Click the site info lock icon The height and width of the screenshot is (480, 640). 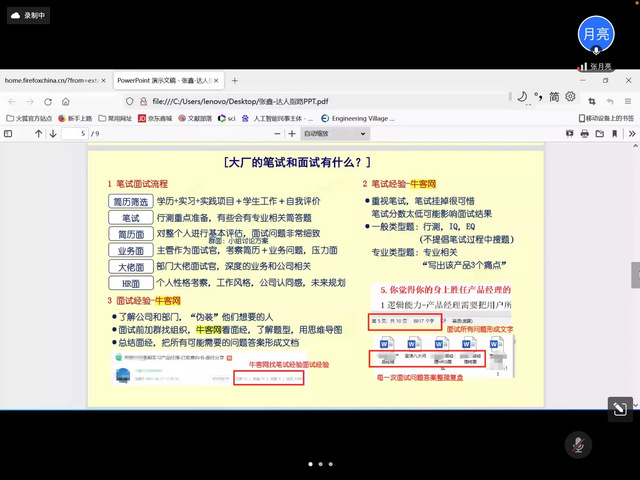(143, 101)
